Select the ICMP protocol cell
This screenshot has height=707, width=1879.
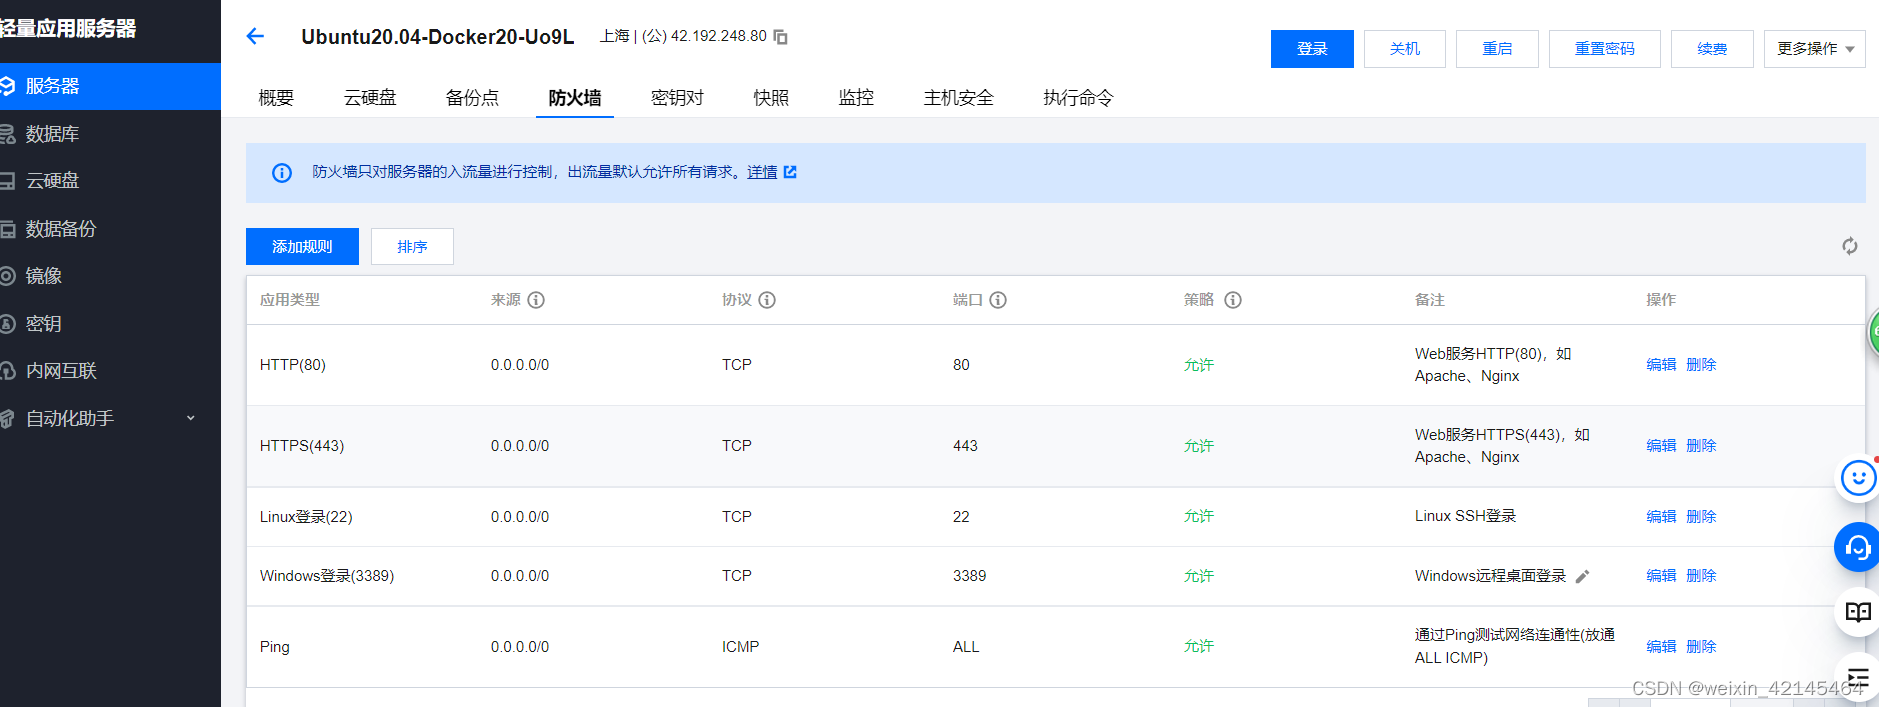point(740,647)
